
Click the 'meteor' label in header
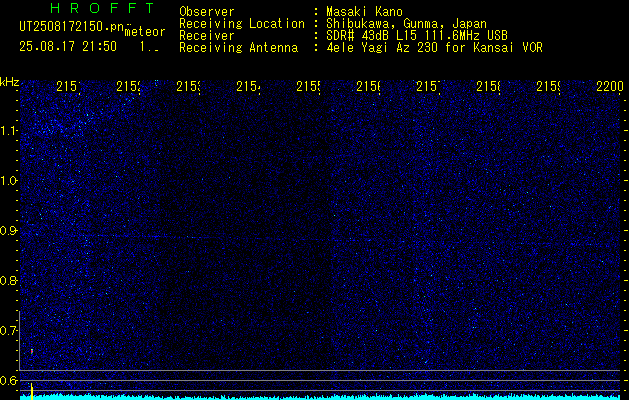point(145,32)
